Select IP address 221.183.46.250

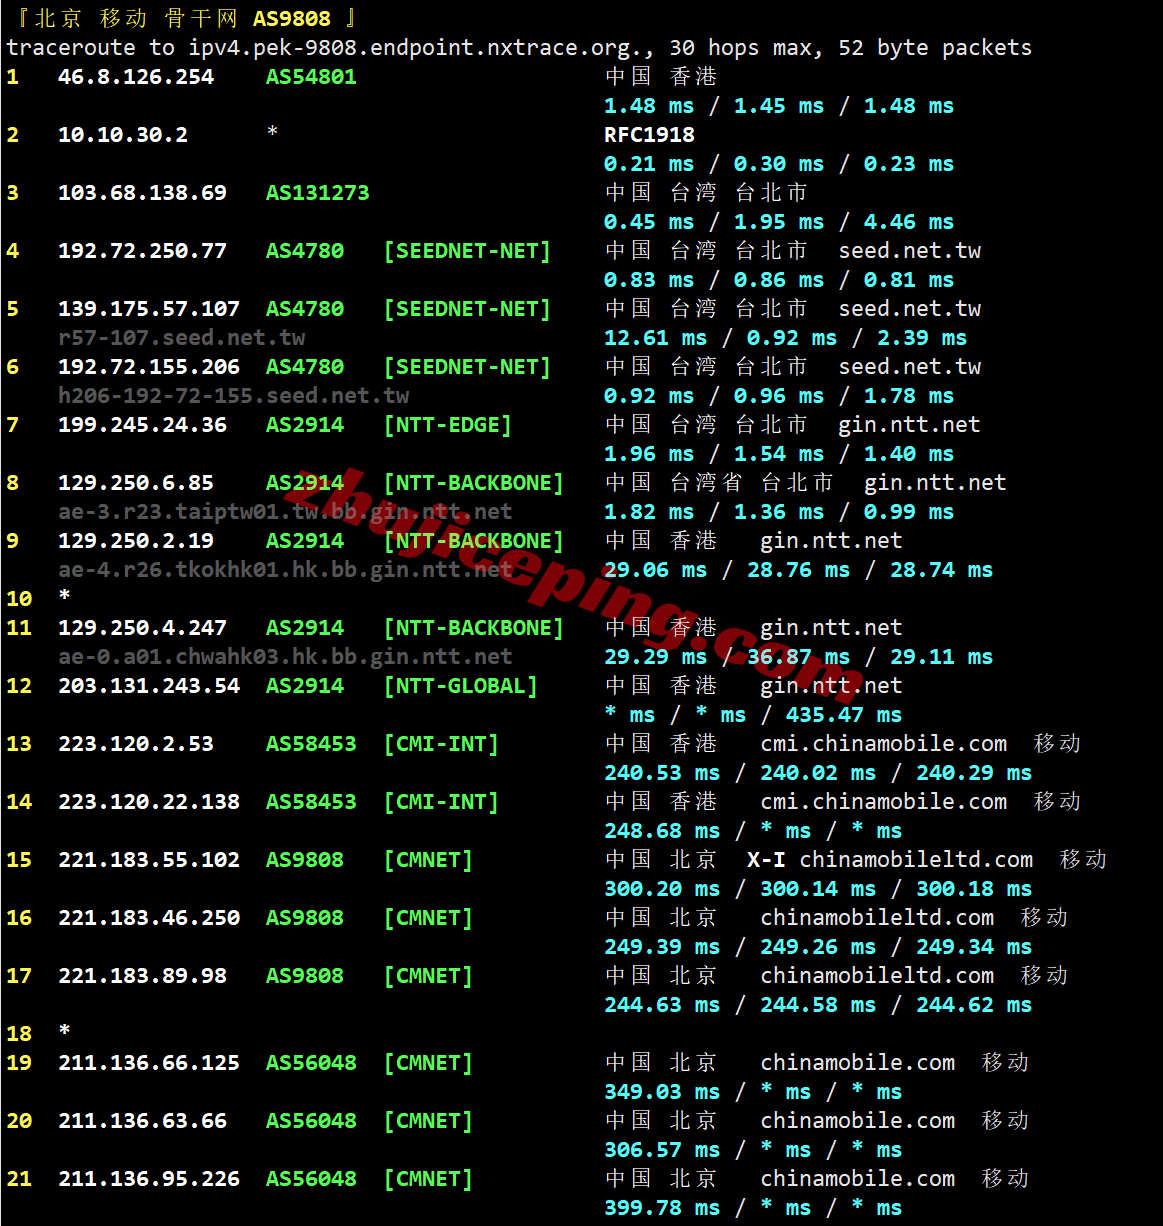pos(149,918)
